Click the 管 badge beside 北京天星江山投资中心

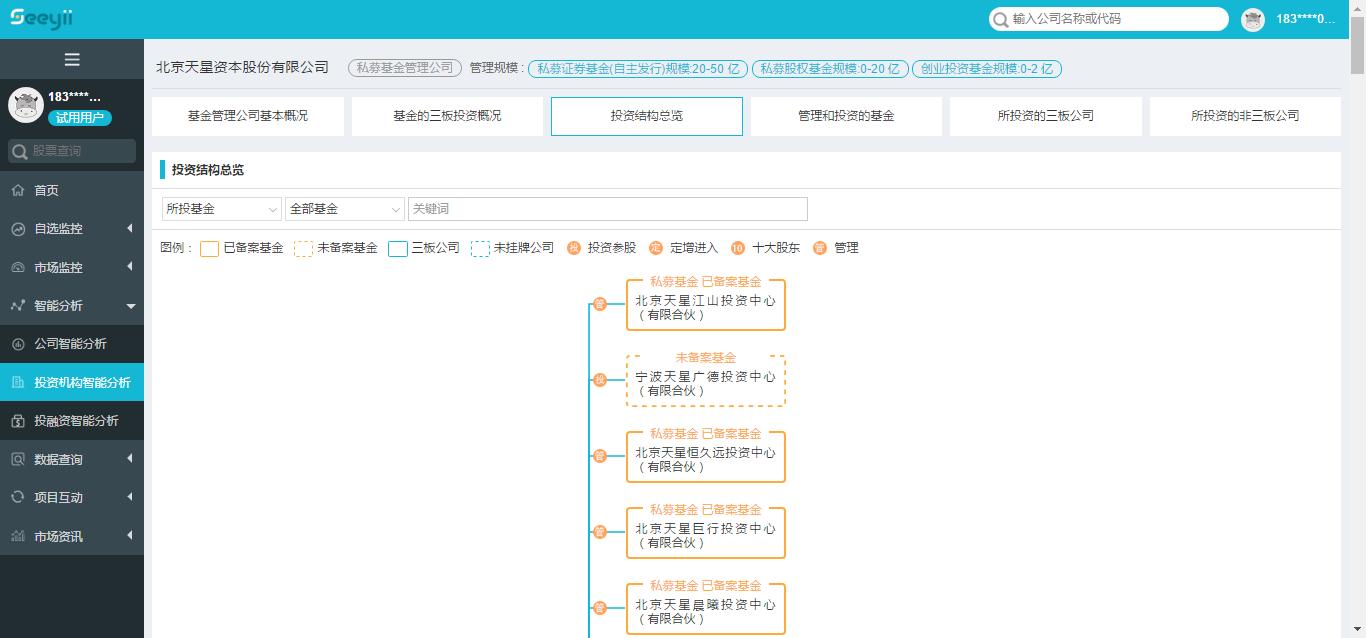[x=600, y=304]
